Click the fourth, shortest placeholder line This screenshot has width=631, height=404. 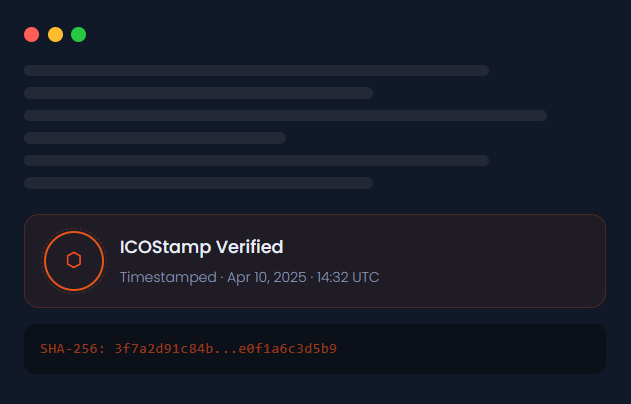point(155,138)
